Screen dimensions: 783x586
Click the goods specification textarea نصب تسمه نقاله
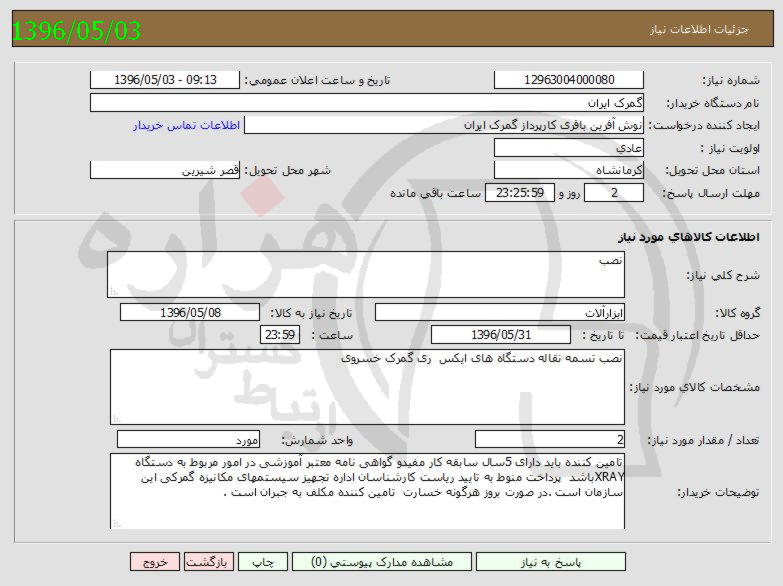[368, 387]
